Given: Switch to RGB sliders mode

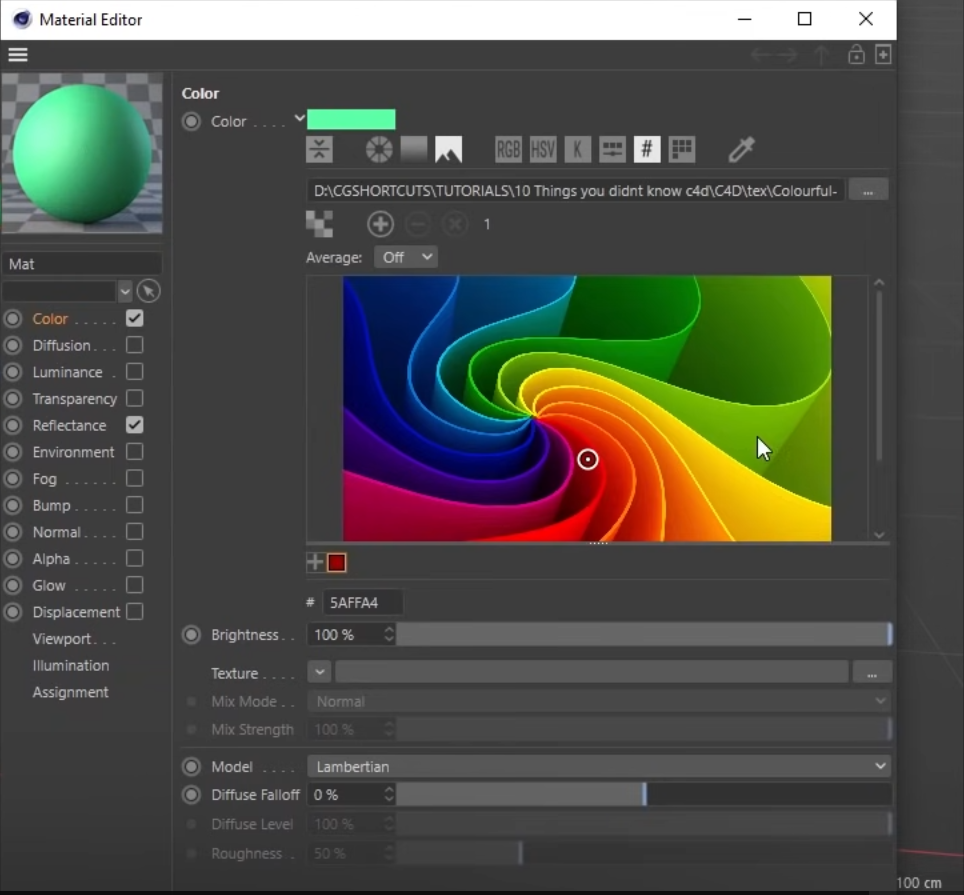Looking at the screenshot, I should coord(508,150).
